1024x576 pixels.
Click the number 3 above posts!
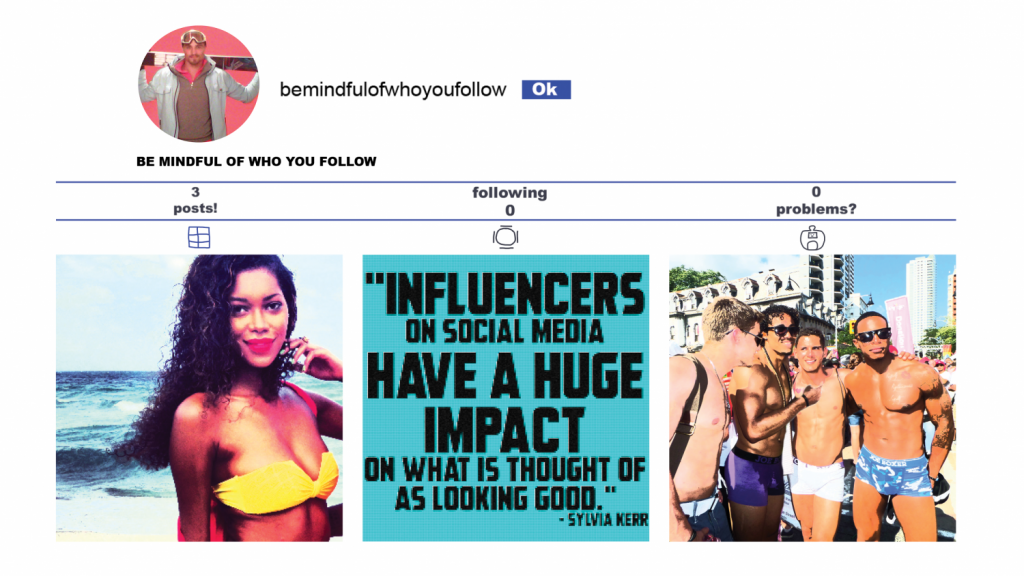(x=195, y=192)
